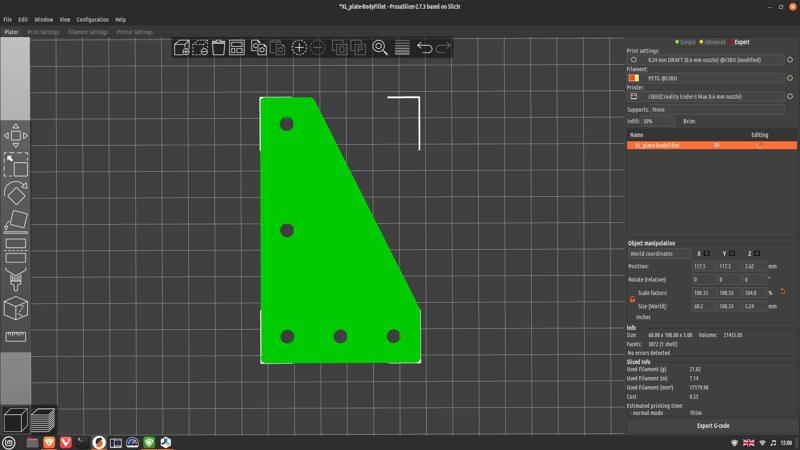Click the Redo arrow icon
Screen dimensions: 800x450
(x=443, y=48)
